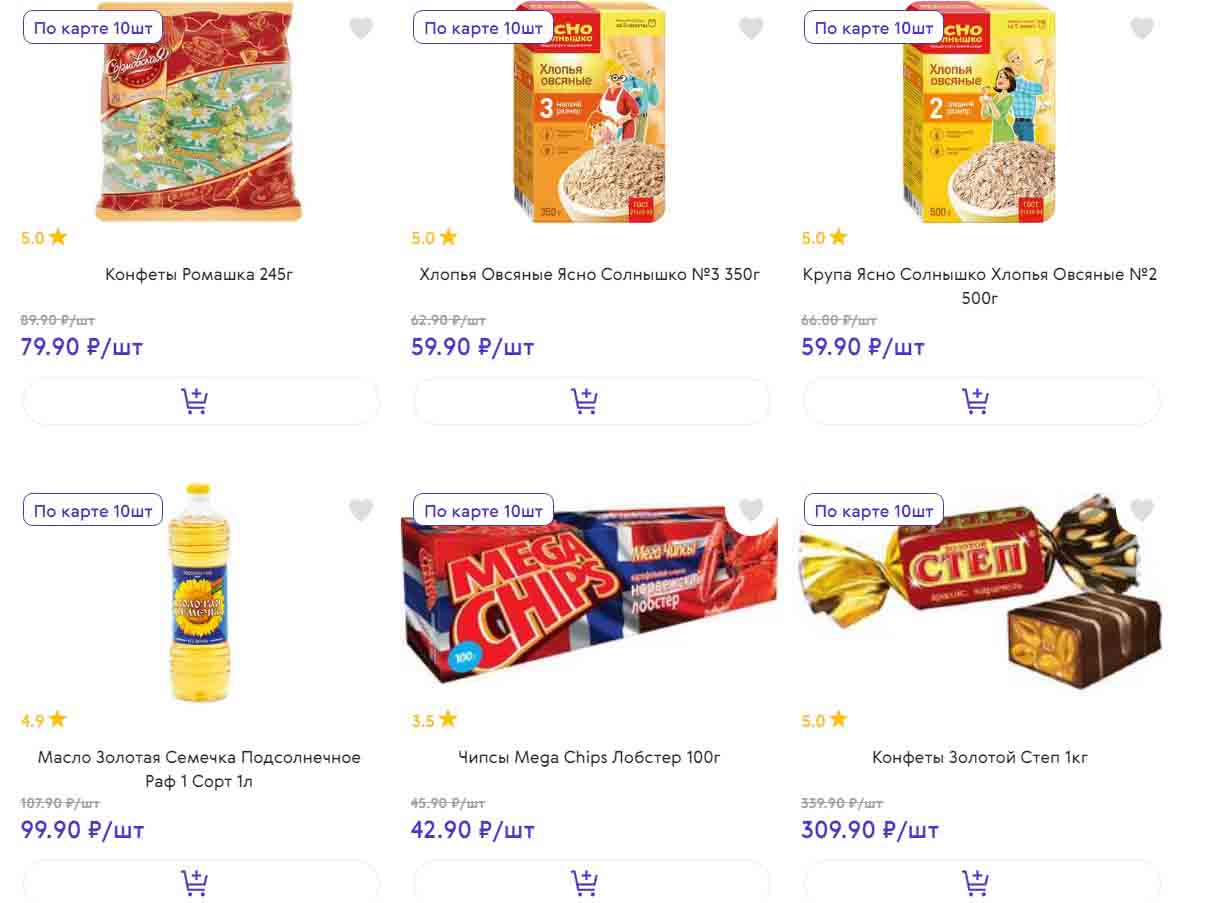This screenshot has height=903, width=1210.
Task: Click Масло Золотая Семечка bottle image
Action: point(199,595)
